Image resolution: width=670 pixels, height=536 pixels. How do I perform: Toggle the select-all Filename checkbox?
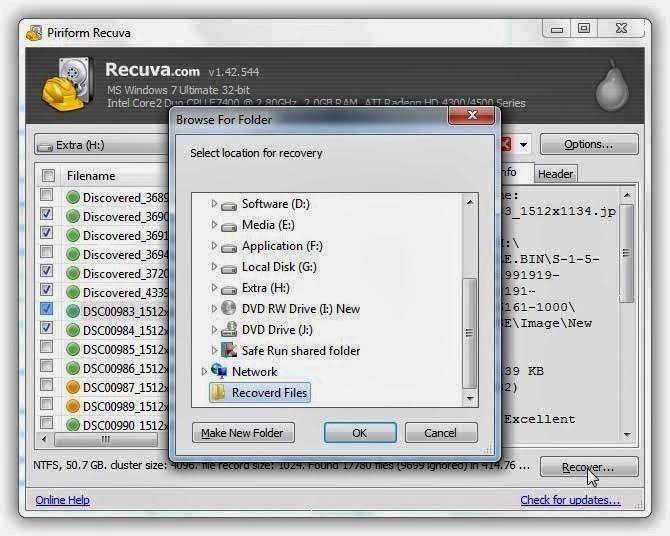(48, 175)
